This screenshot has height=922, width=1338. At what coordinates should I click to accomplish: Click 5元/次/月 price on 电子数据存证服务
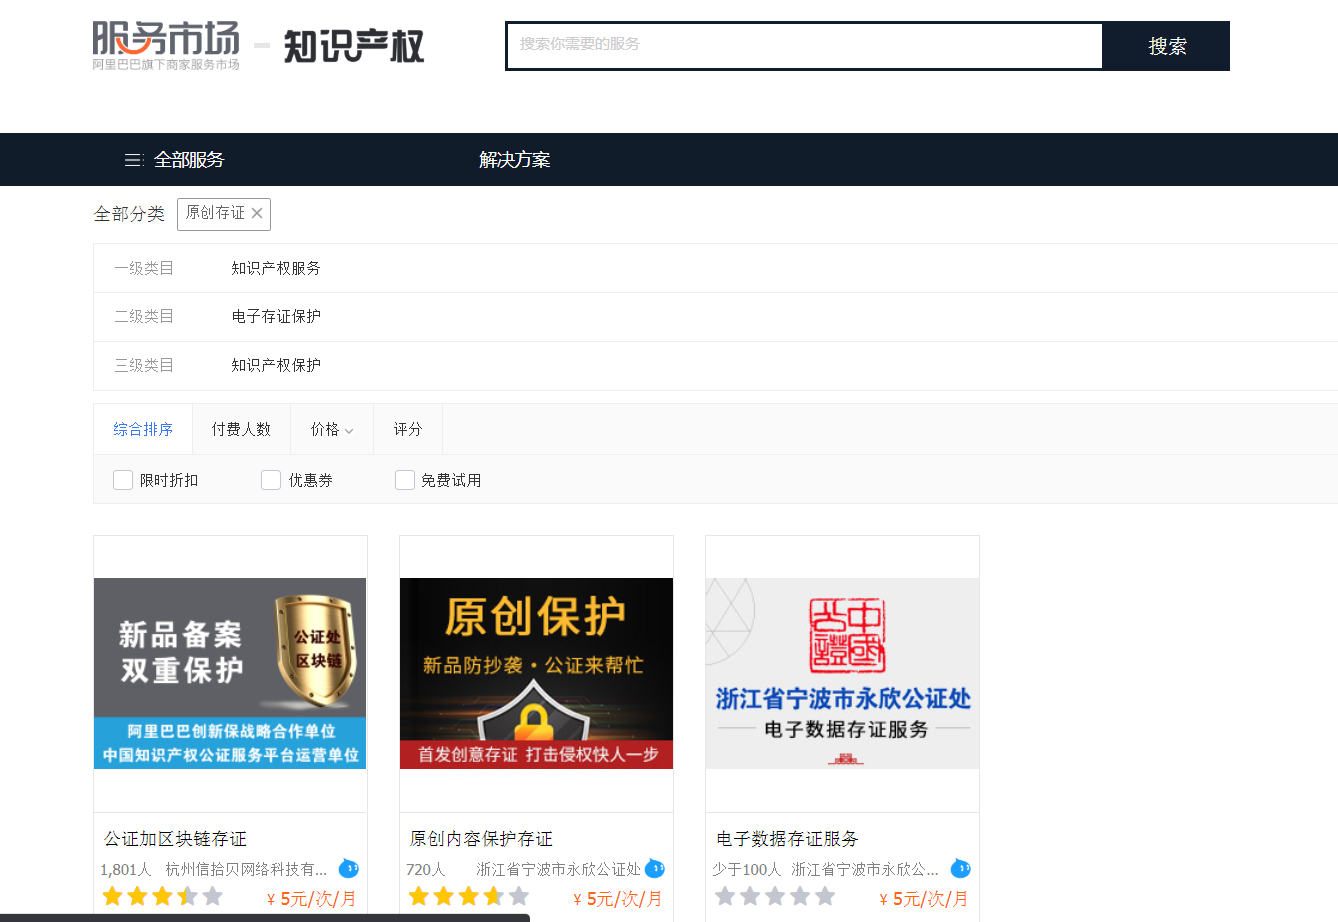point(923,899)
